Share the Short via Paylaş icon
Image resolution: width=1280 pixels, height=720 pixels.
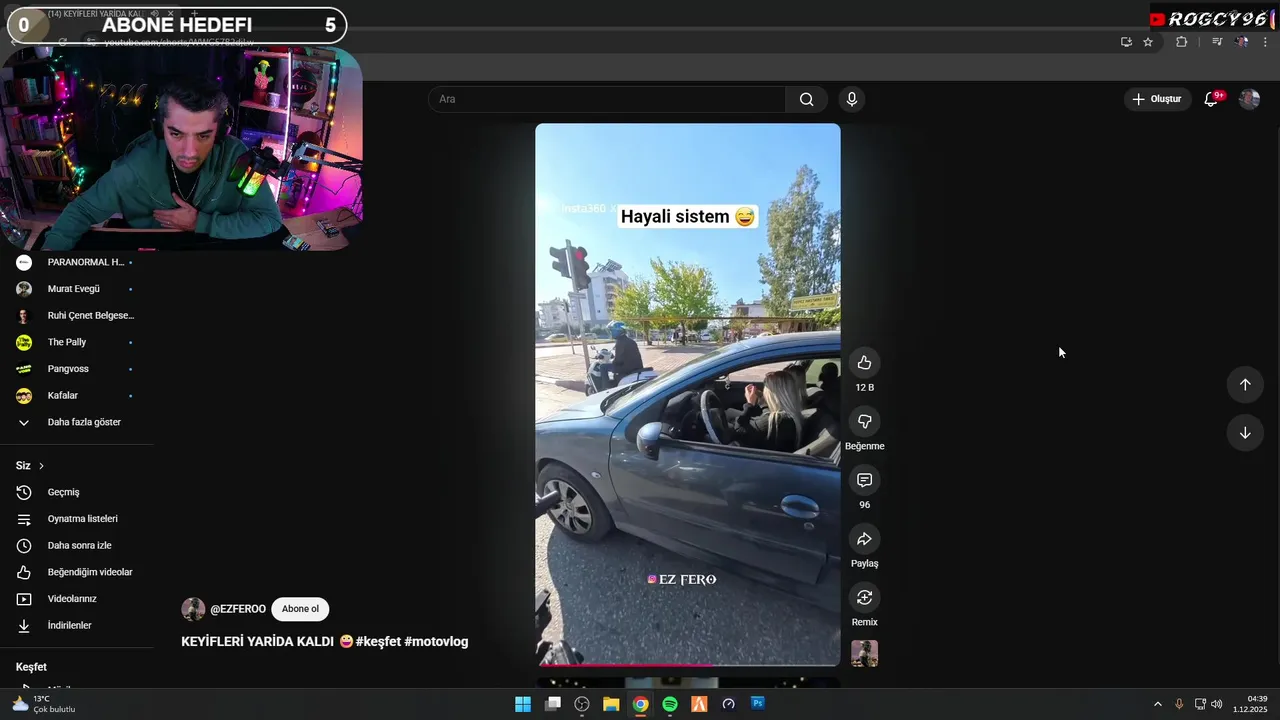[x=864, y=539]
